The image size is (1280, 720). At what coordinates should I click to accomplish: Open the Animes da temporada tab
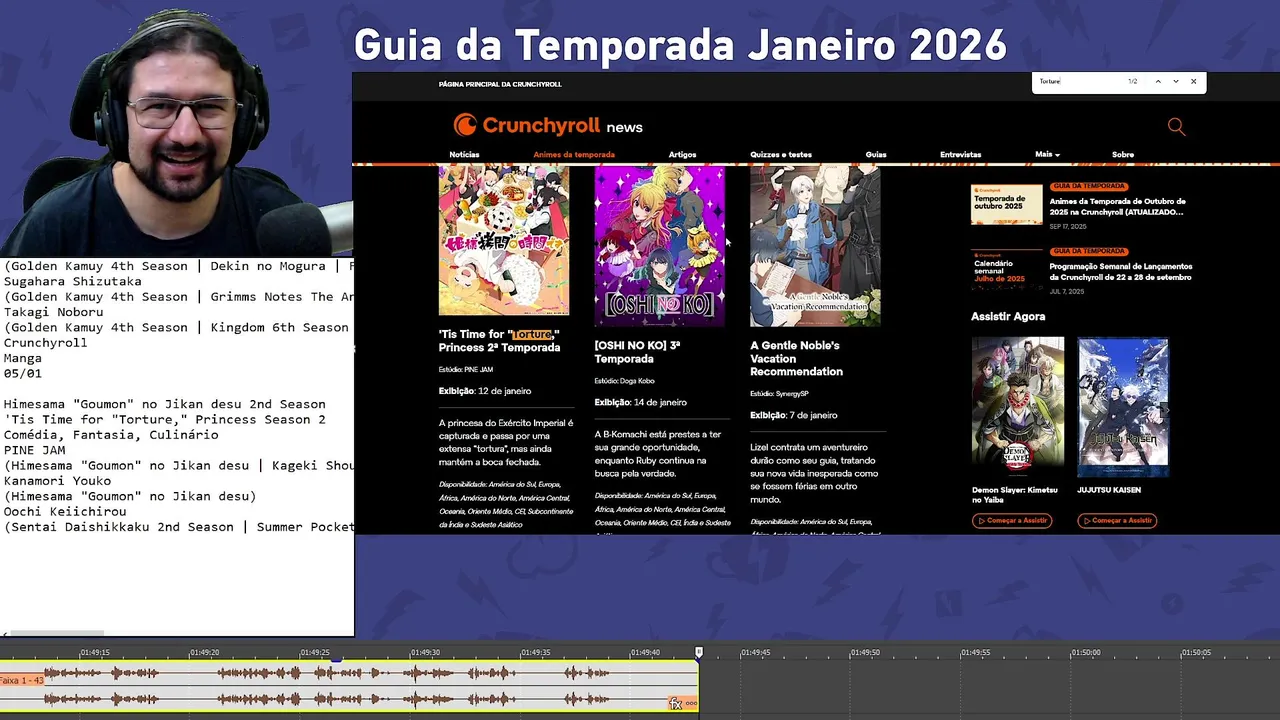coord(574,155)
